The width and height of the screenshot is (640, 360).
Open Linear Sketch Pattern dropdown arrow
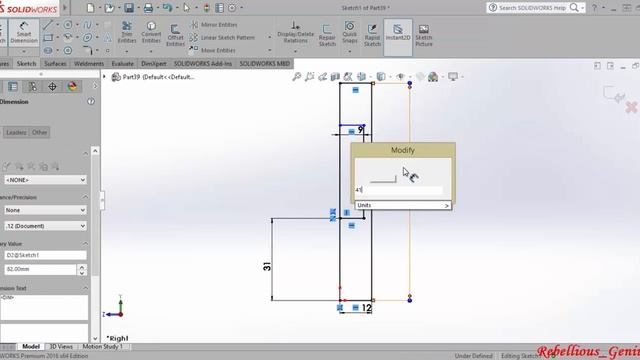click(269, 38)
